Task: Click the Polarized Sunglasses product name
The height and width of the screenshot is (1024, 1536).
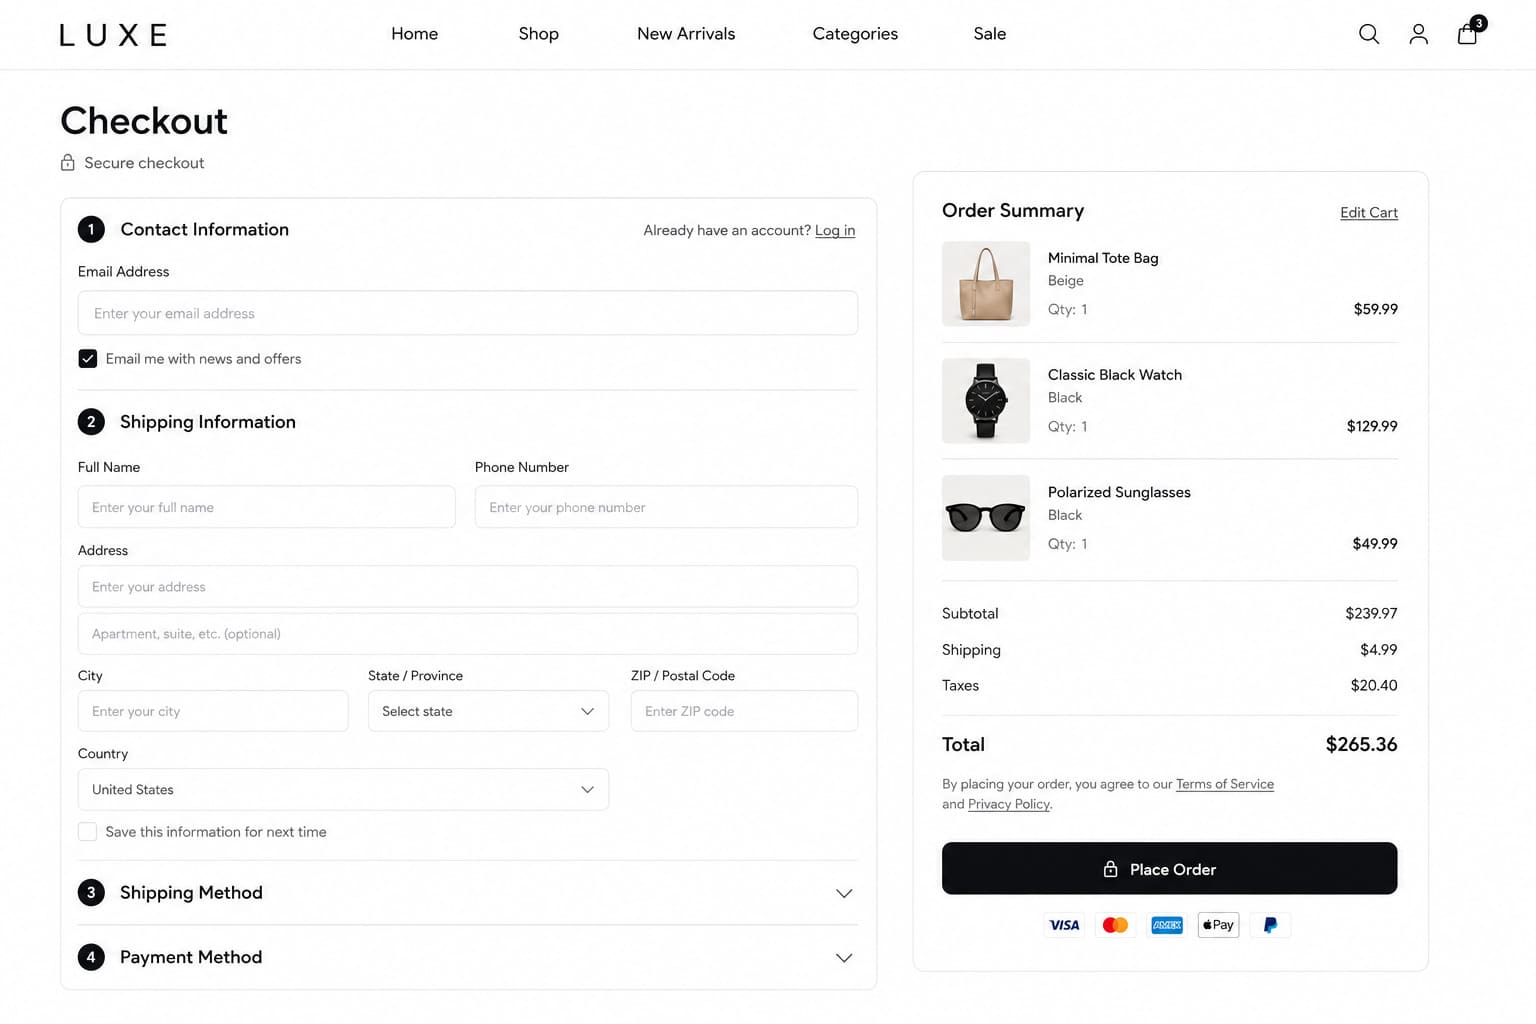Action: (1119, 492)
